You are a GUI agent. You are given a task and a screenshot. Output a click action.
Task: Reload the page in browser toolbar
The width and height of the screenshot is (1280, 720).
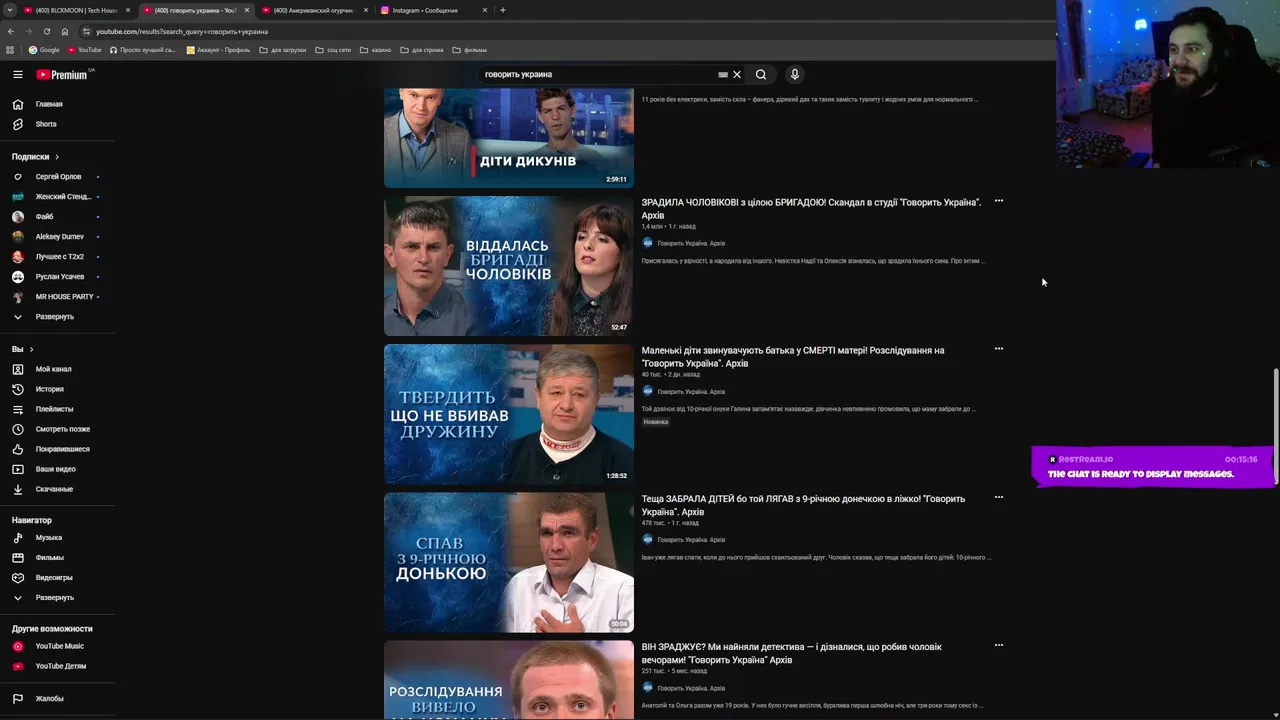click(46, 31)
